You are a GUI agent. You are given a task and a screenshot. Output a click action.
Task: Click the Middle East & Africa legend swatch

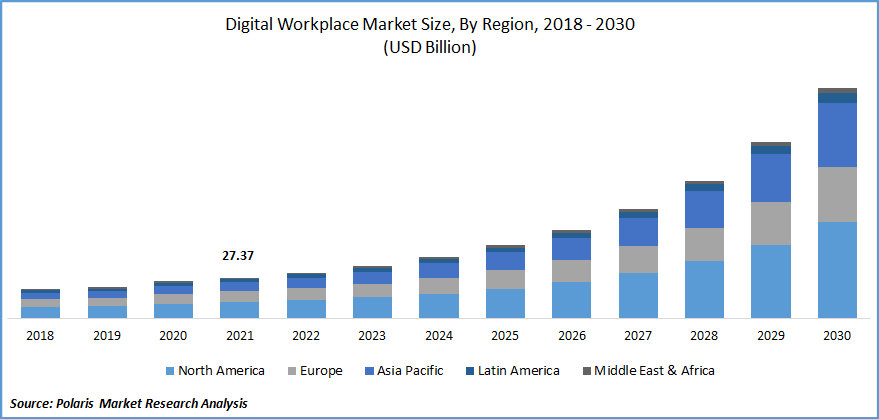click(x=586, y=371)
